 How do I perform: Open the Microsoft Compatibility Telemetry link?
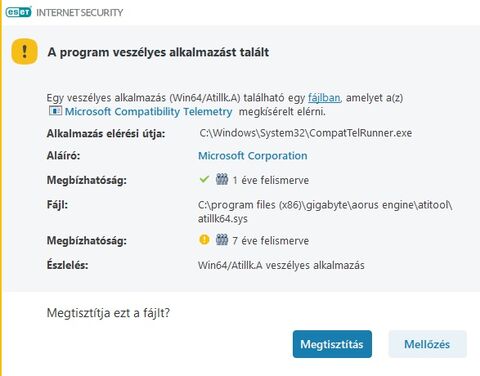(x=148, y=111)
